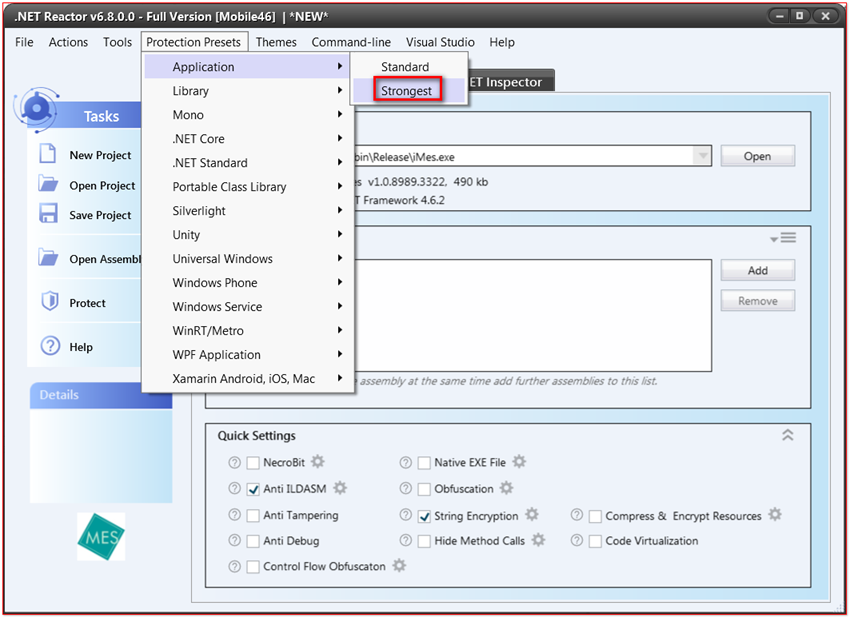Click the MES logo image
The width and height of the screenshot is (850, 618).
pyautogui.click(x=101, y=537)
